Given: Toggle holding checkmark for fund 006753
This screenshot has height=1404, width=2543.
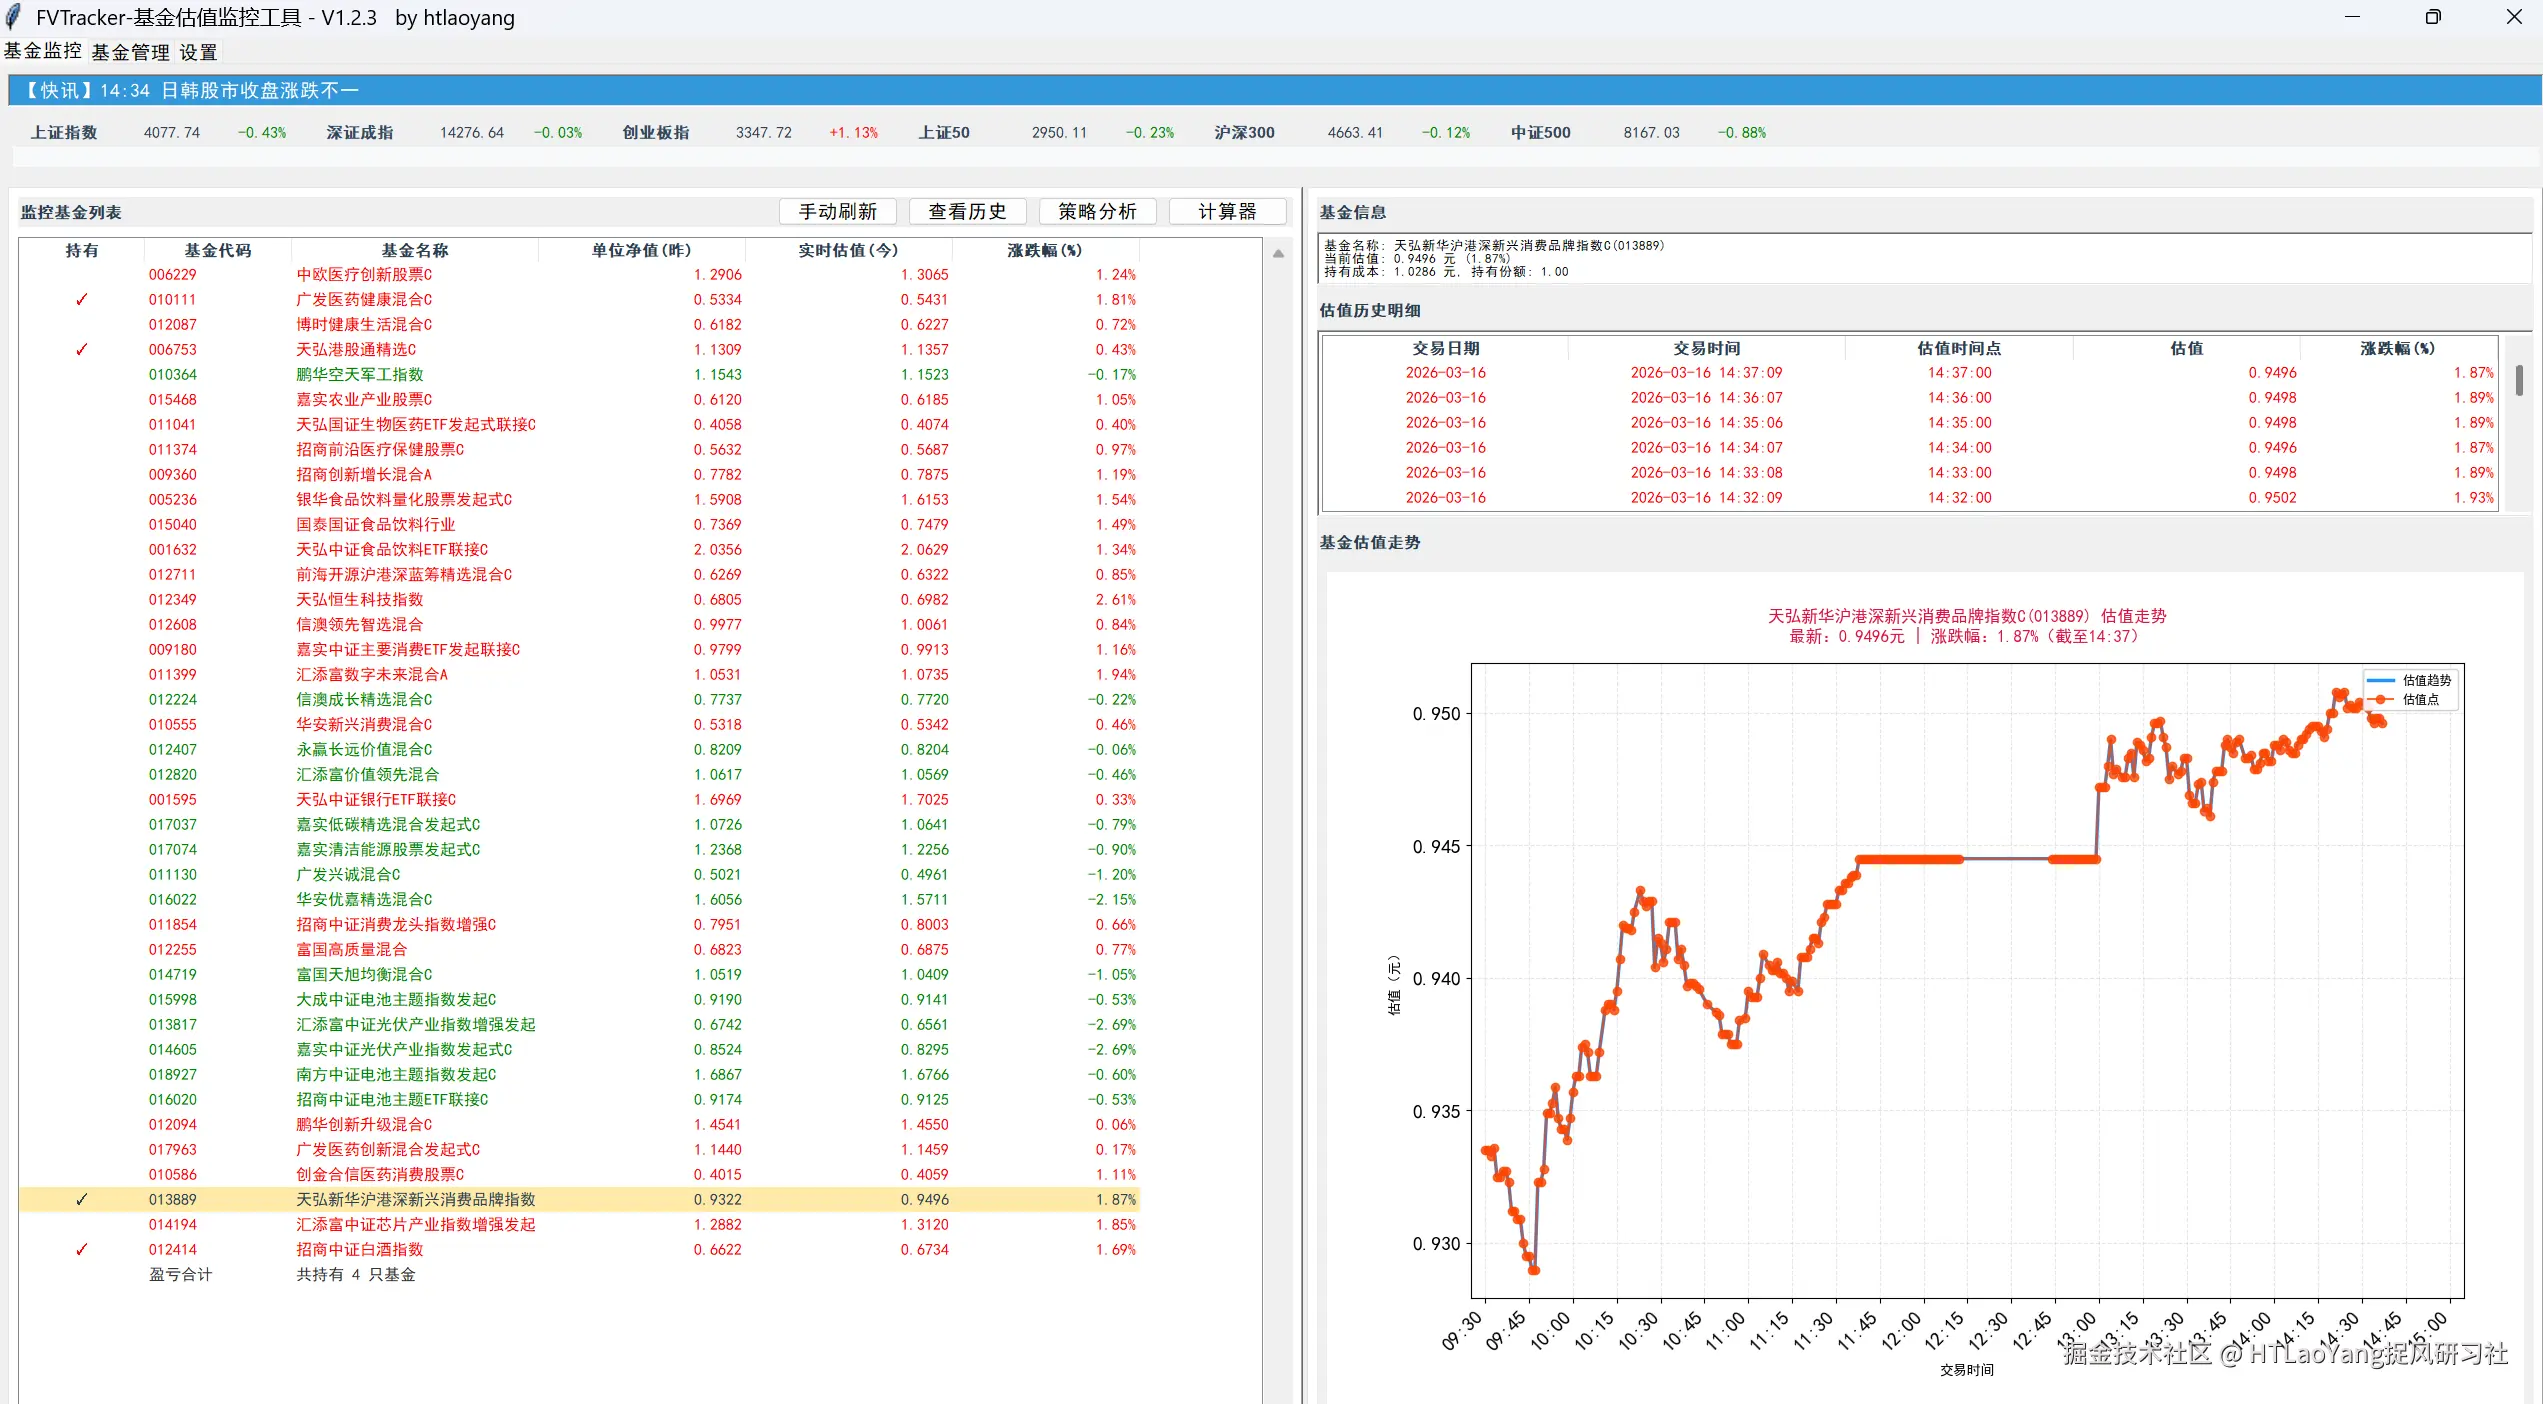Looking at the screenshot, I should (x=82, y=349).
